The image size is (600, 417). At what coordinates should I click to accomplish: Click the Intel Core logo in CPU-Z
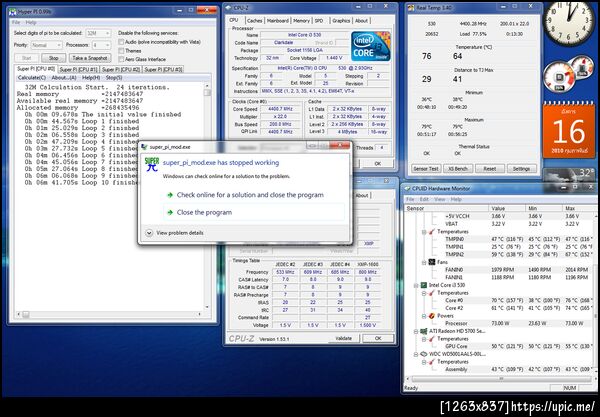pyautogui.click(x=370, y=47)
